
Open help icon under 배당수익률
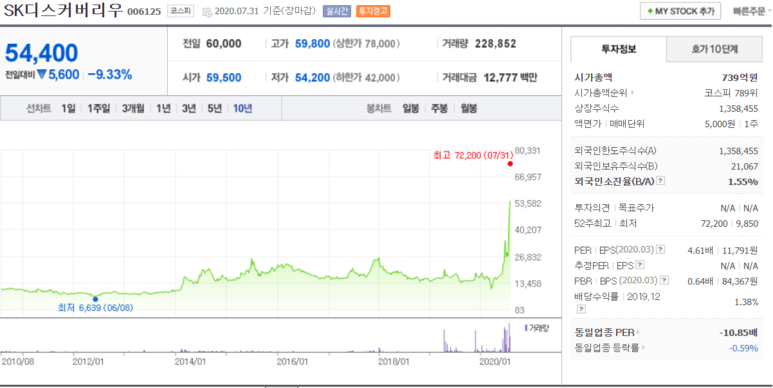coord(581,309)
